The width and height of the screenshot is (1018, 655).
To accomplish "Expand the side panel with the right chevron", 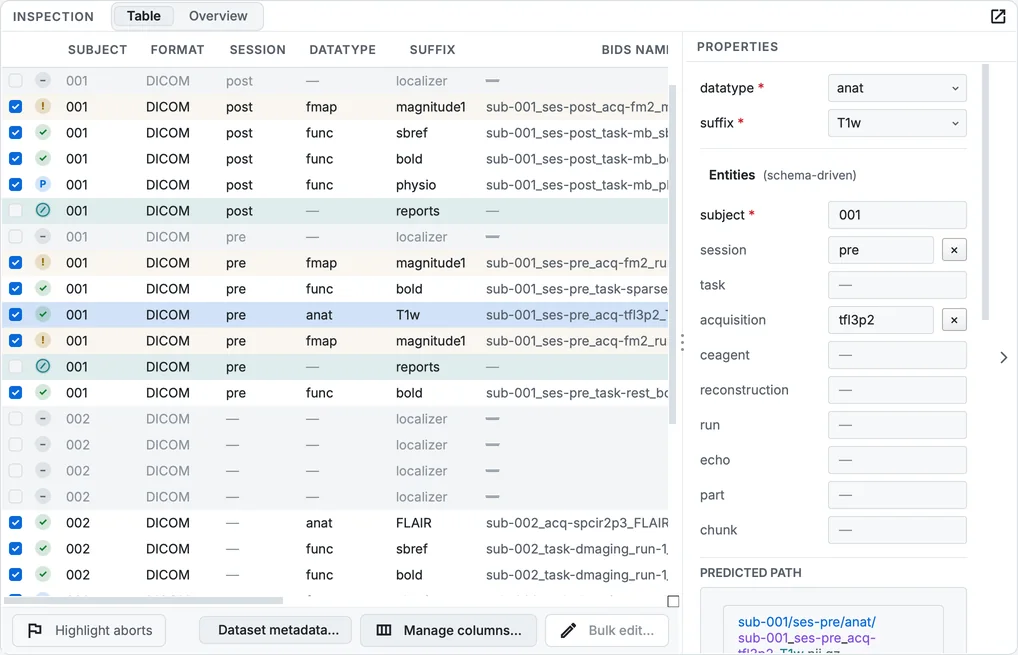I will (1004, 358).
